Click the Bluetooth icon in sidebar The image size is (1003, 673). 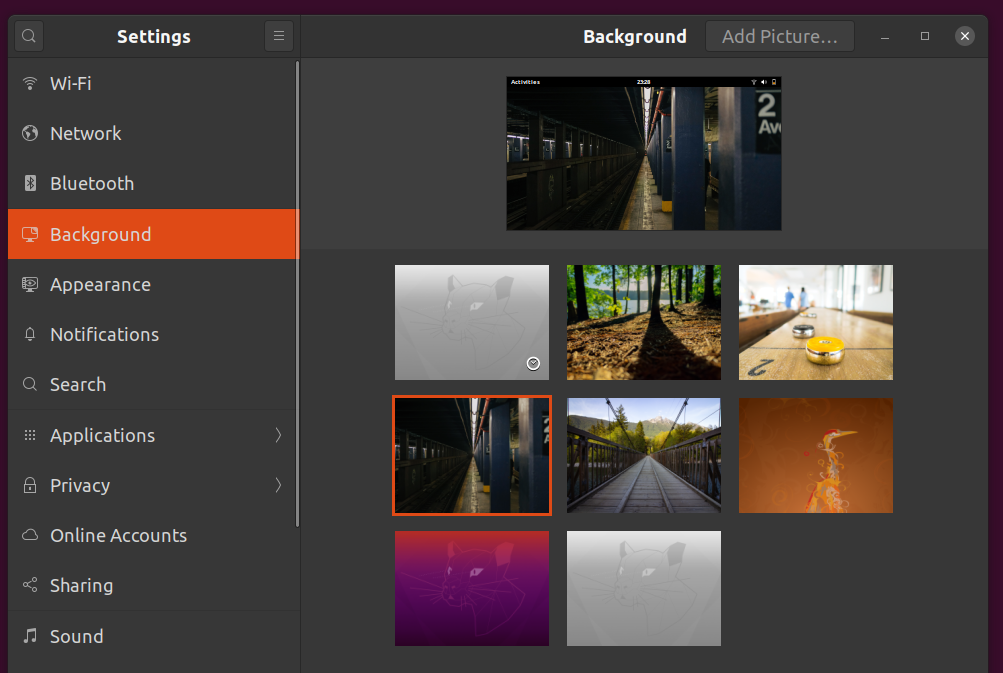click(x=30, y=183)
